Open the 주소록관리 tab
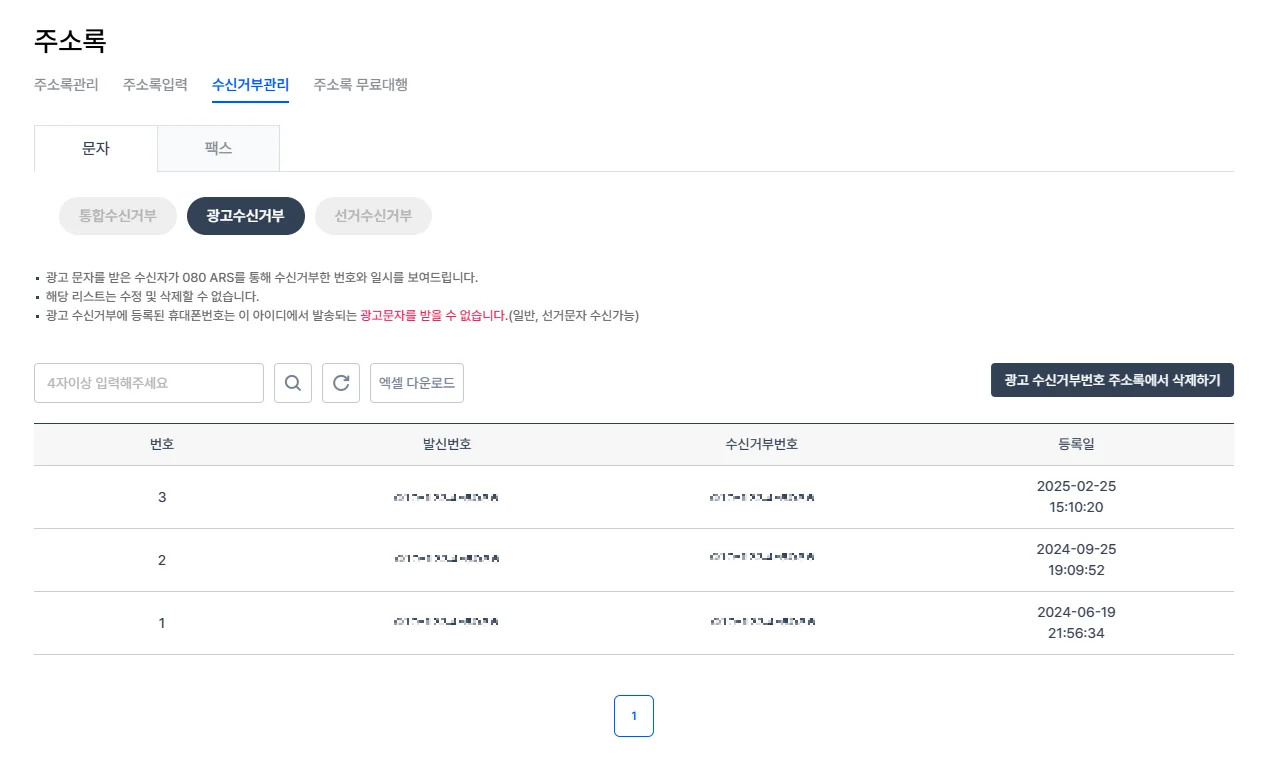Viewport: 1272px width, 765px height. 66,85
